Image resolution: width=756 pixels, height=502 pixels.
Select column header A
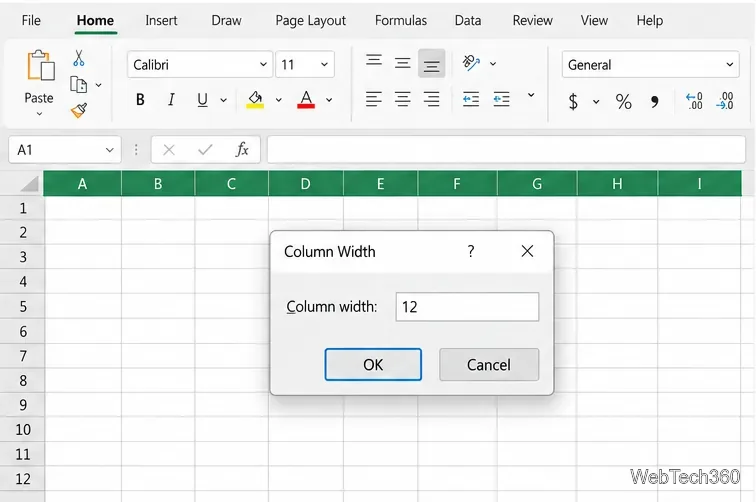click(x=82, y=184)
